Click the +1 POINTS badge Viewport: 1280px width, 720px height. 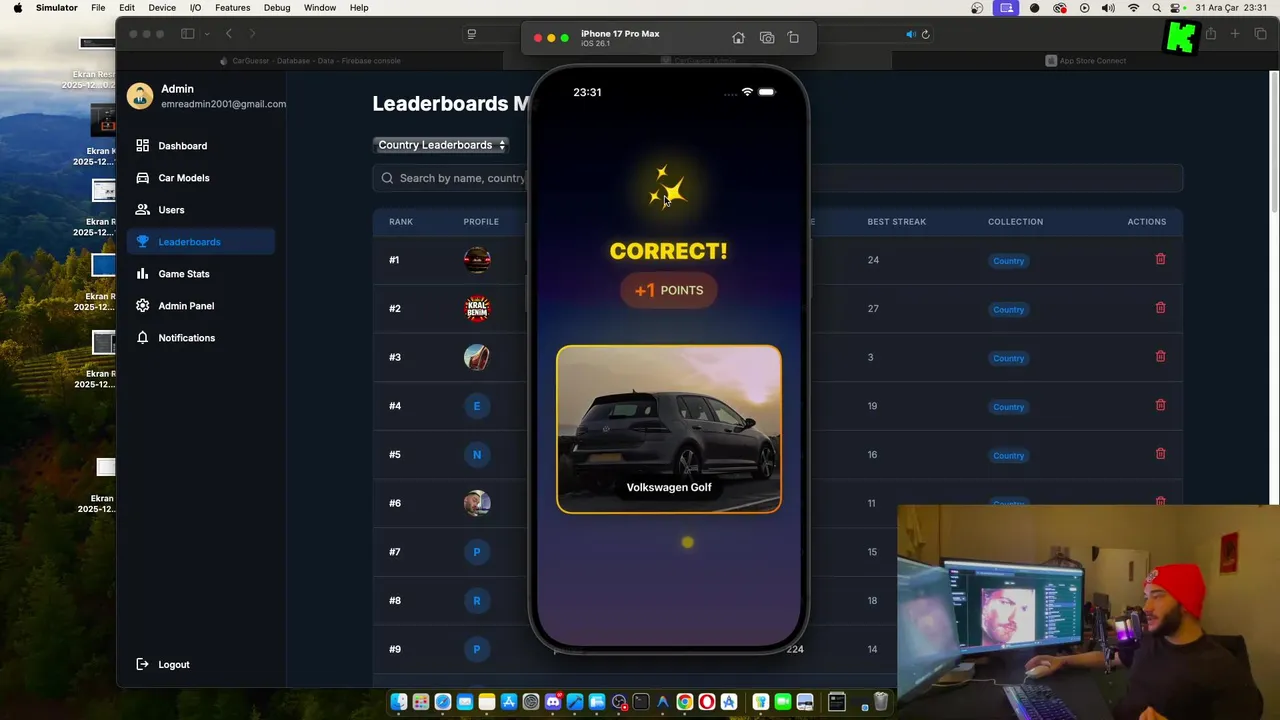coord(669,290)
